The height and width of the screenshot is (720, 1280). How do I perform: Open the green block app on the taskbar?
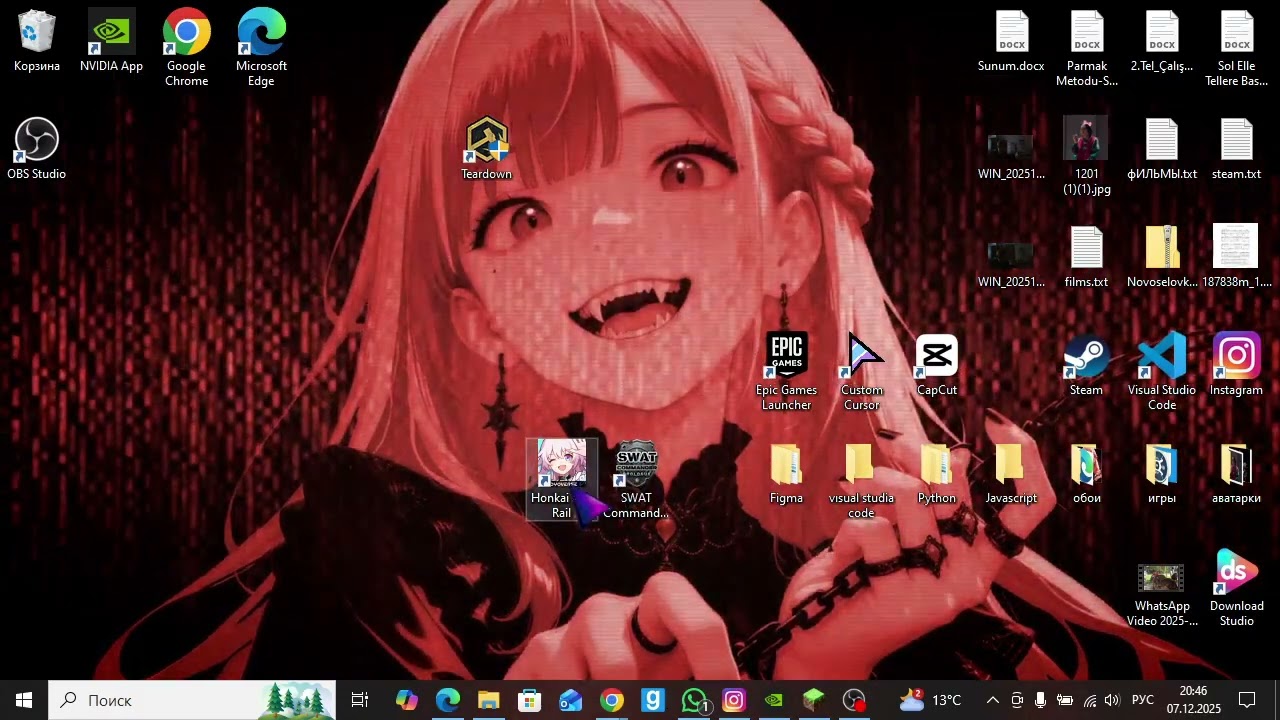coord(814,700)
